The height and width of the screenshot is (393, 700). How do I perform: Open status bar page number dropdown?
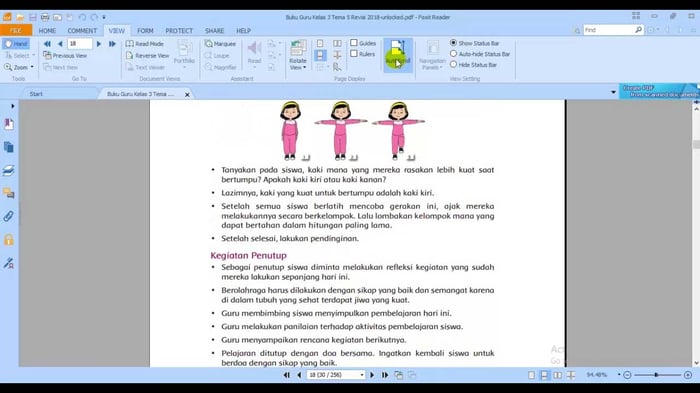362,375
